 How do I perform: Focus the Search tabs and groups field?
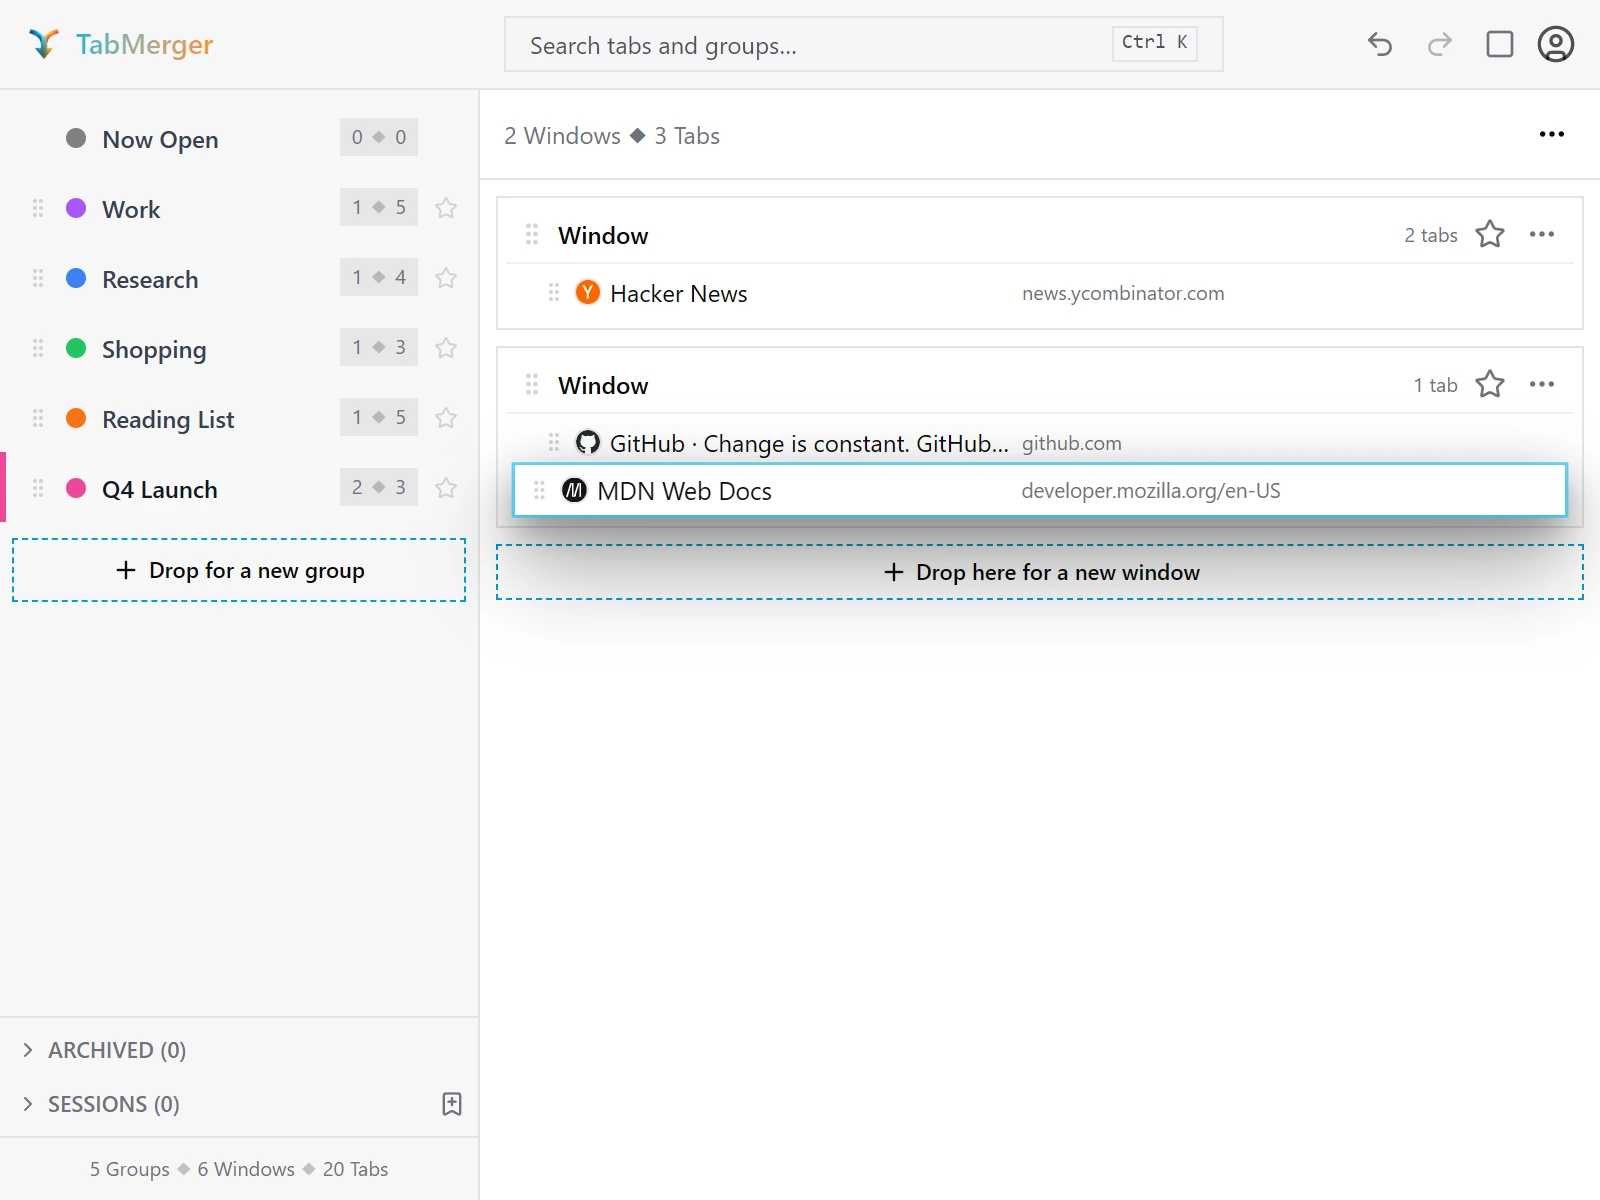(864, 44)
